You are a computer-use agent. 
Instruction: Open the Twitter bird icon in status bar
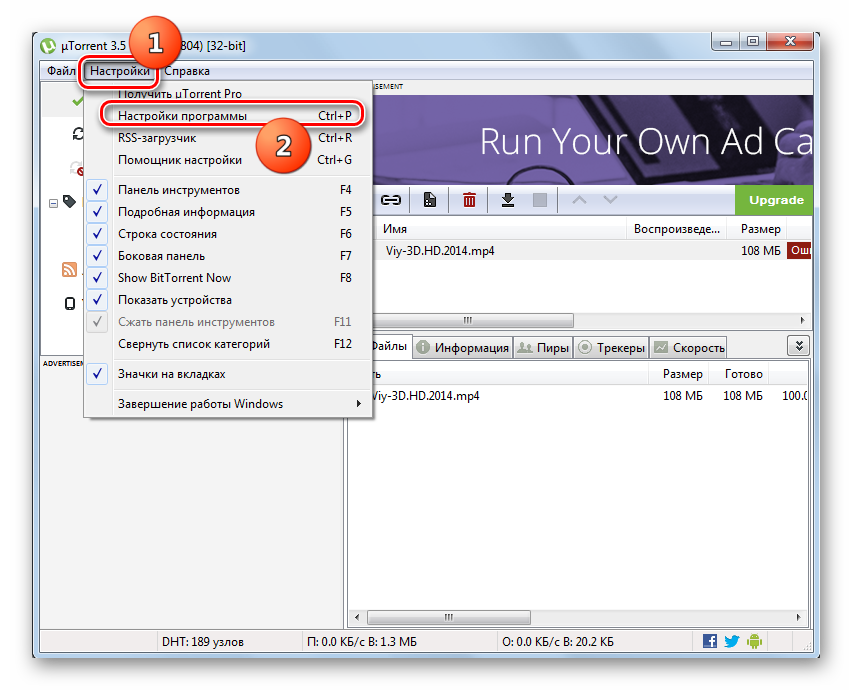point(731,641)
